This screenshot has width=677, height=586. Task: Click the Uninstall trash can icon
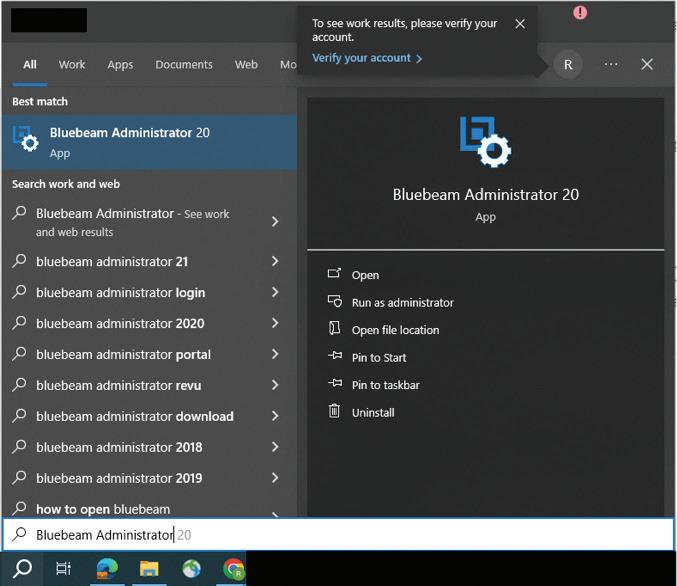[x=334, y=411]
